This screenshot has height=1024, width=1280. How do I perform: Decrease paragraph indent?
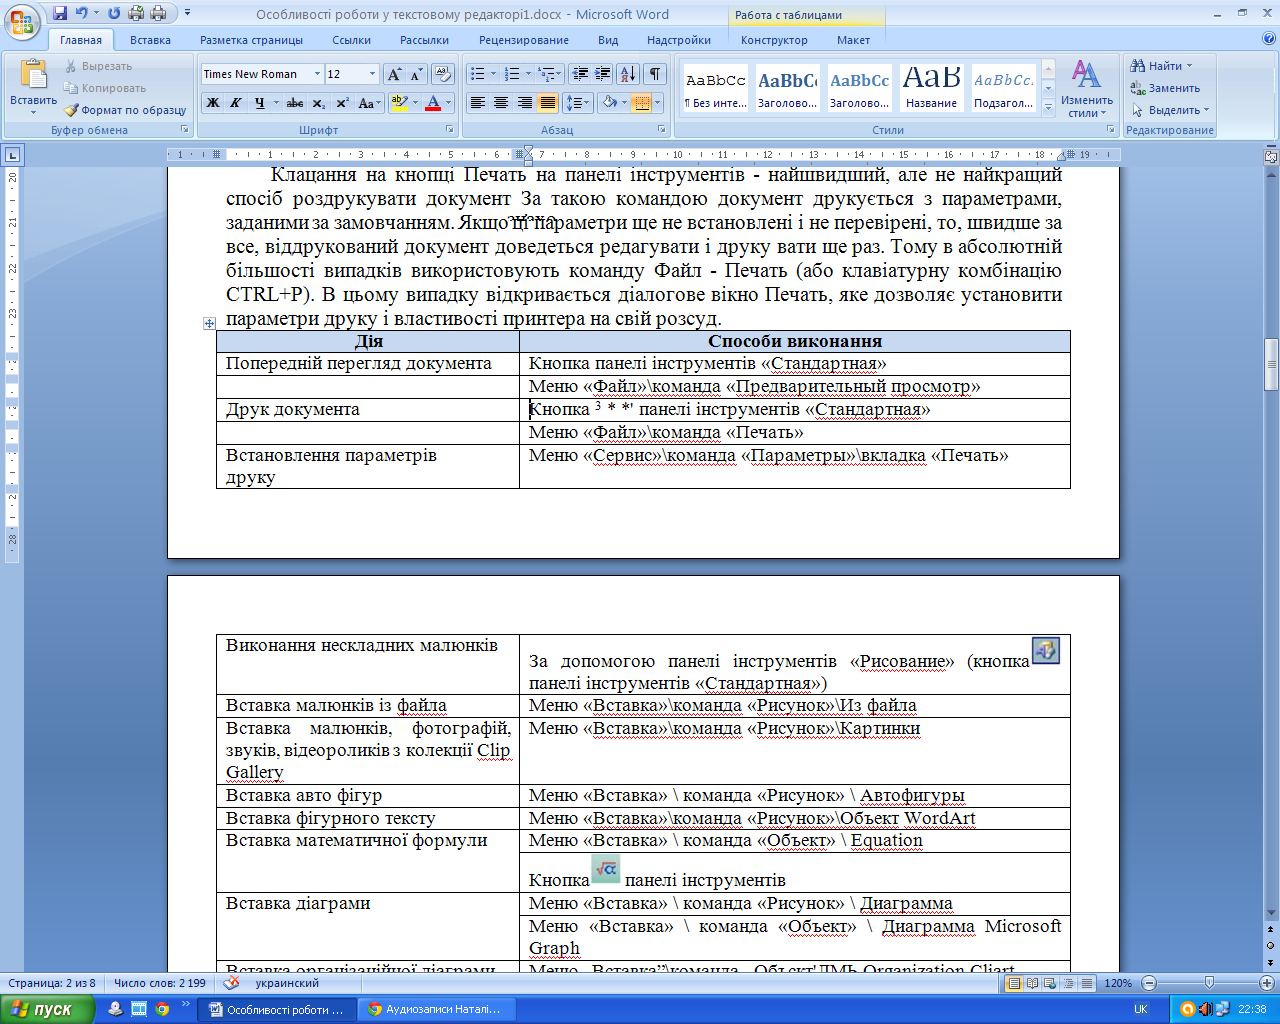tap(580, 74)
